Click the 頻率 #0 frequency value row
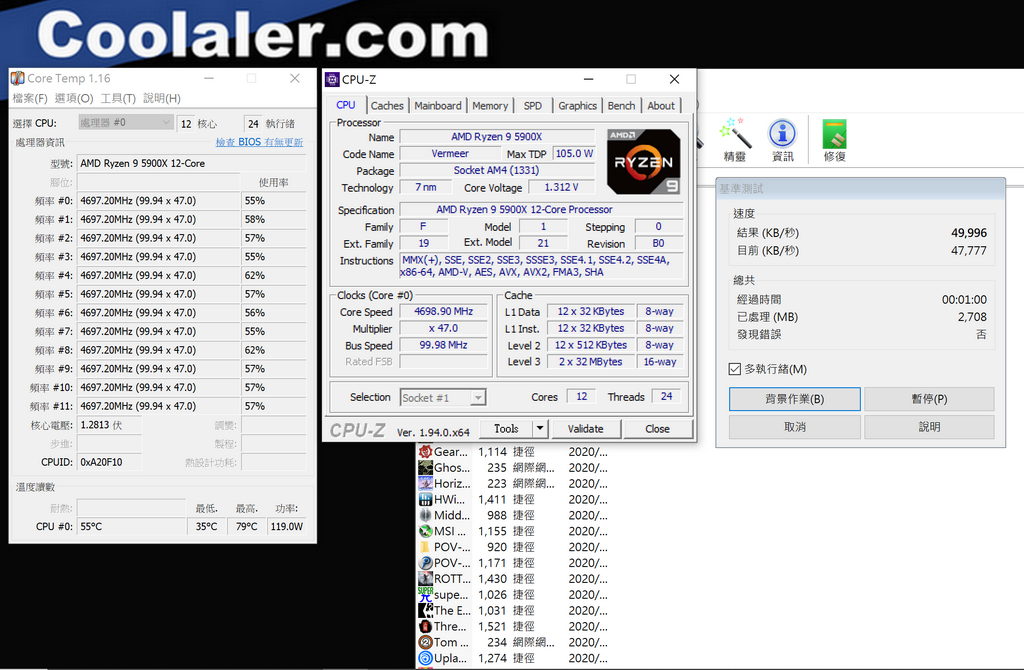 (159, 200)
